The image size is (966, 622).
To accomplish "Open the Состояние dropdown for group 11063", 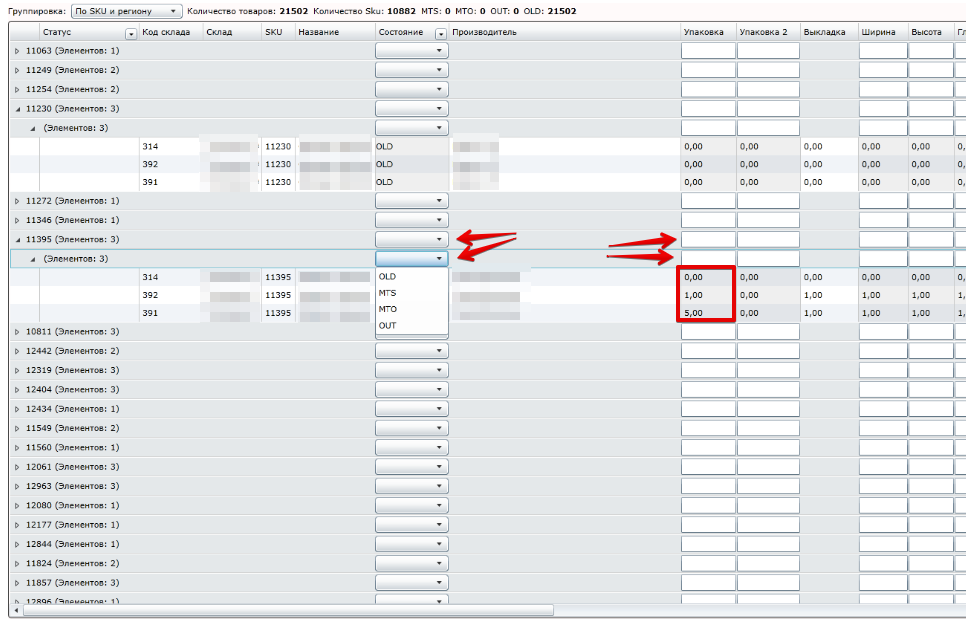I will click(412, 51).
